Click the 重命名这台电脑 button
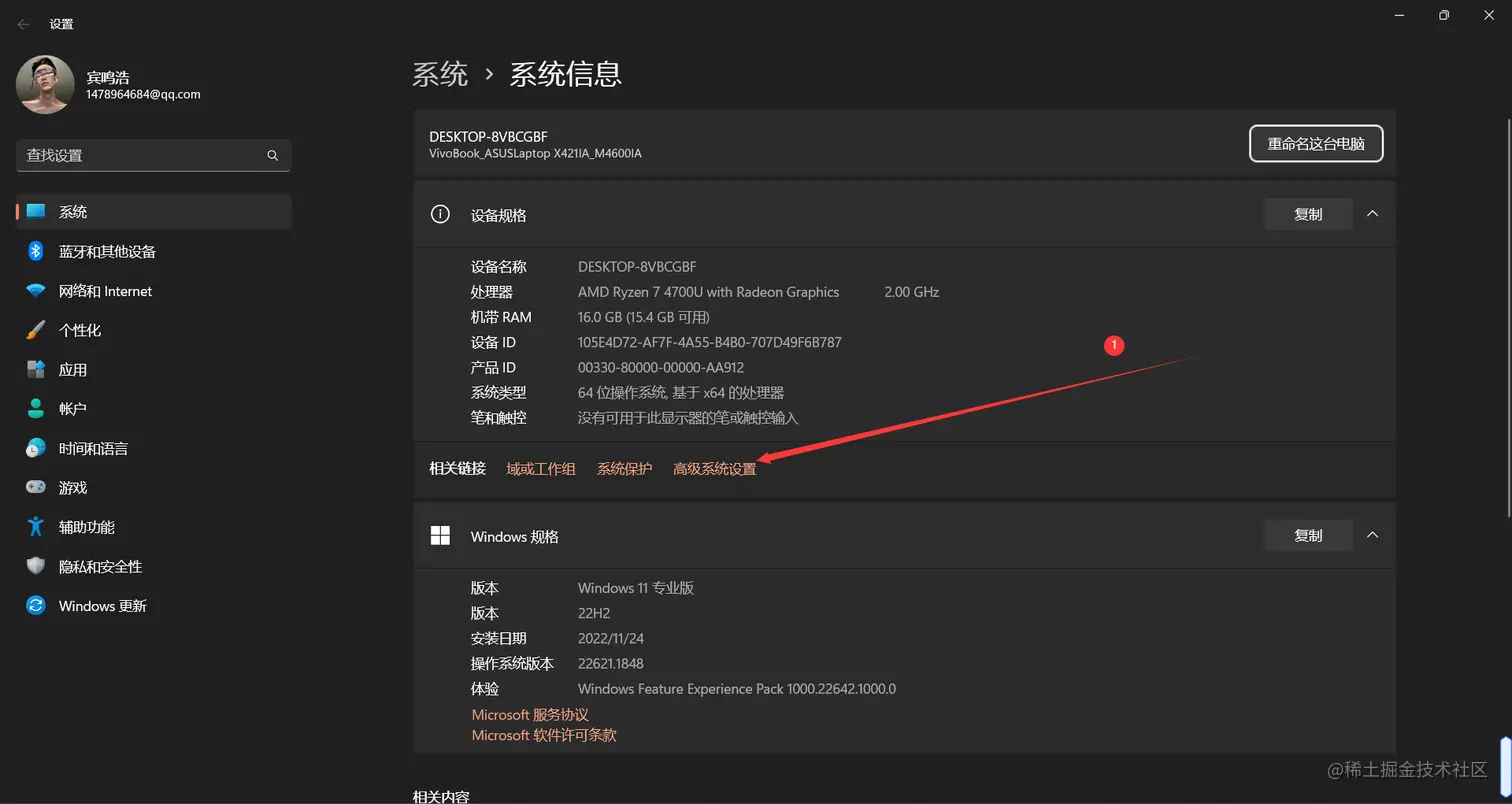 [x=1316, y=144]
